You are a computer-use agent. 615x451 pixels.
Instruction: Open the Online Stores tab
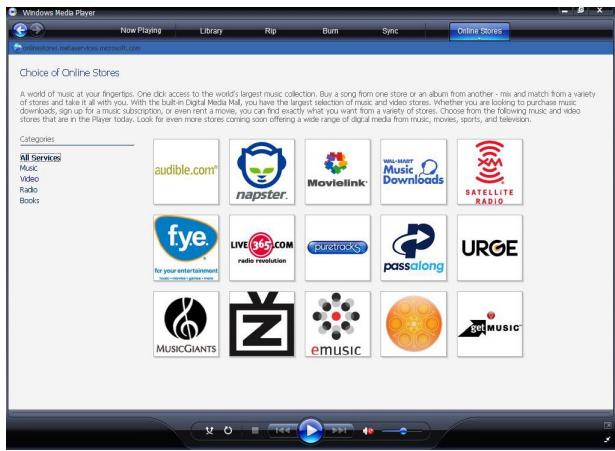pos(479,31)
